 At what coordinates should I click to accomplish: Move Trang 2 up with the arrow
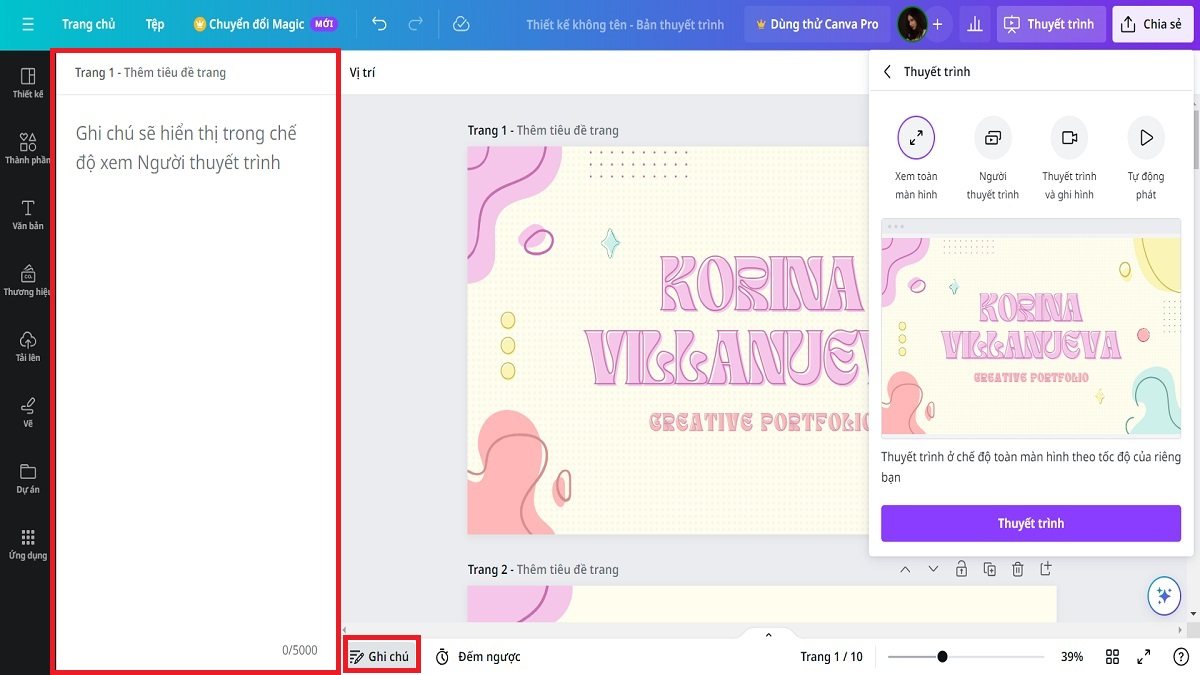coord(906,568)
